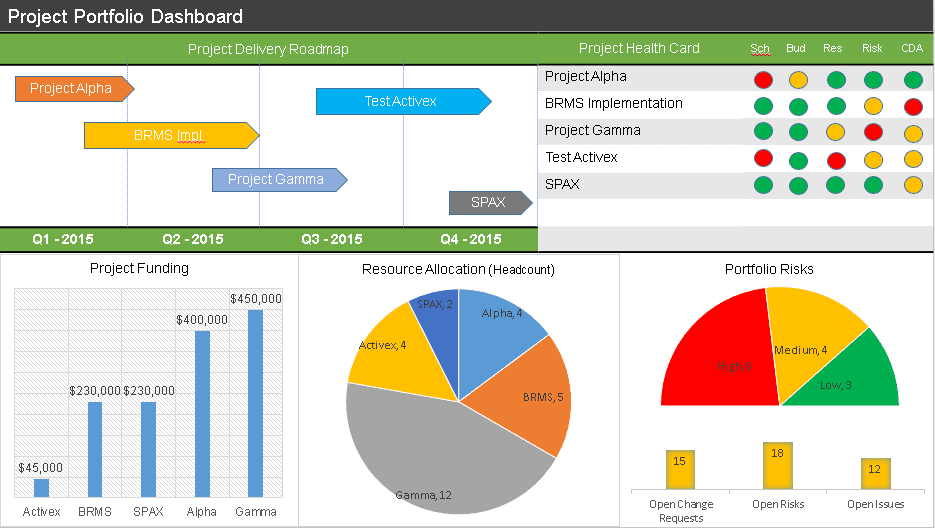
Task: Click the Open Risks bar showing 18
Action: click(778, 465)
